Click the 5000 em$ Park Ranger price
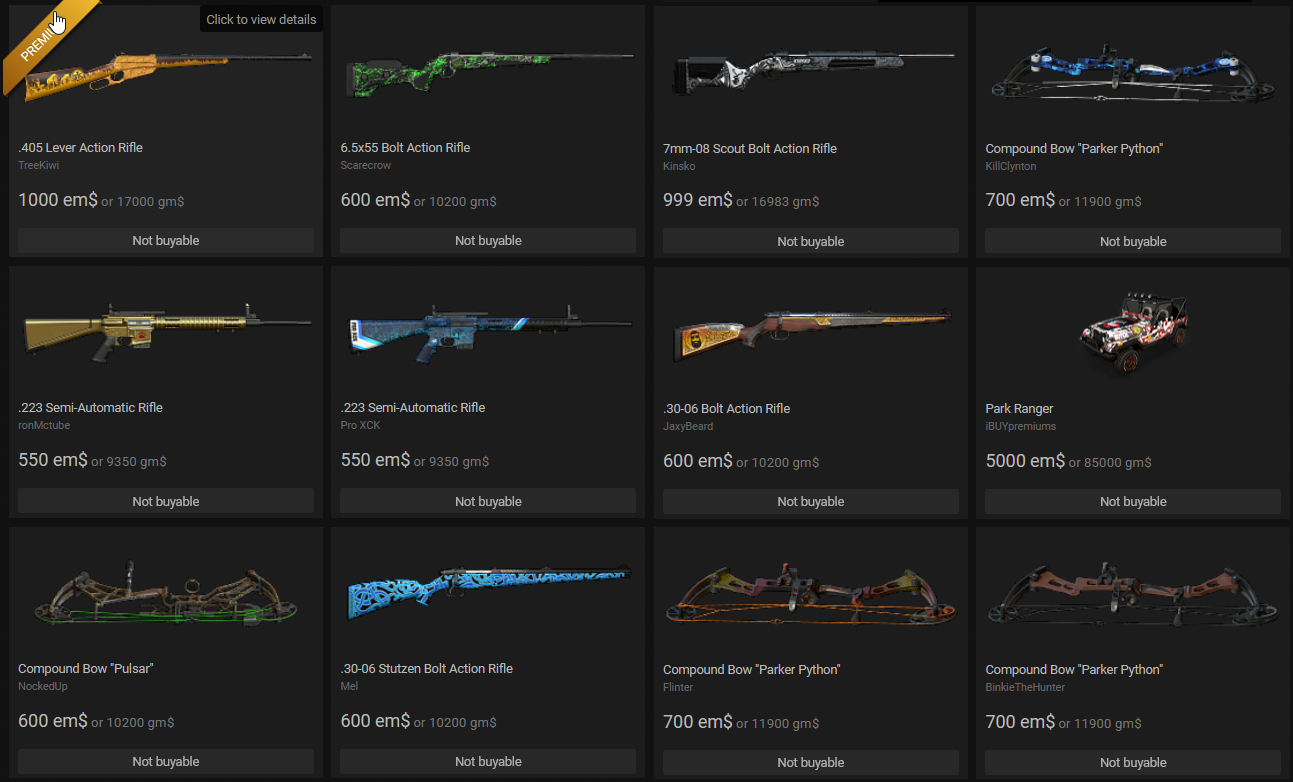The image size is (1293, 782). 1025,461
